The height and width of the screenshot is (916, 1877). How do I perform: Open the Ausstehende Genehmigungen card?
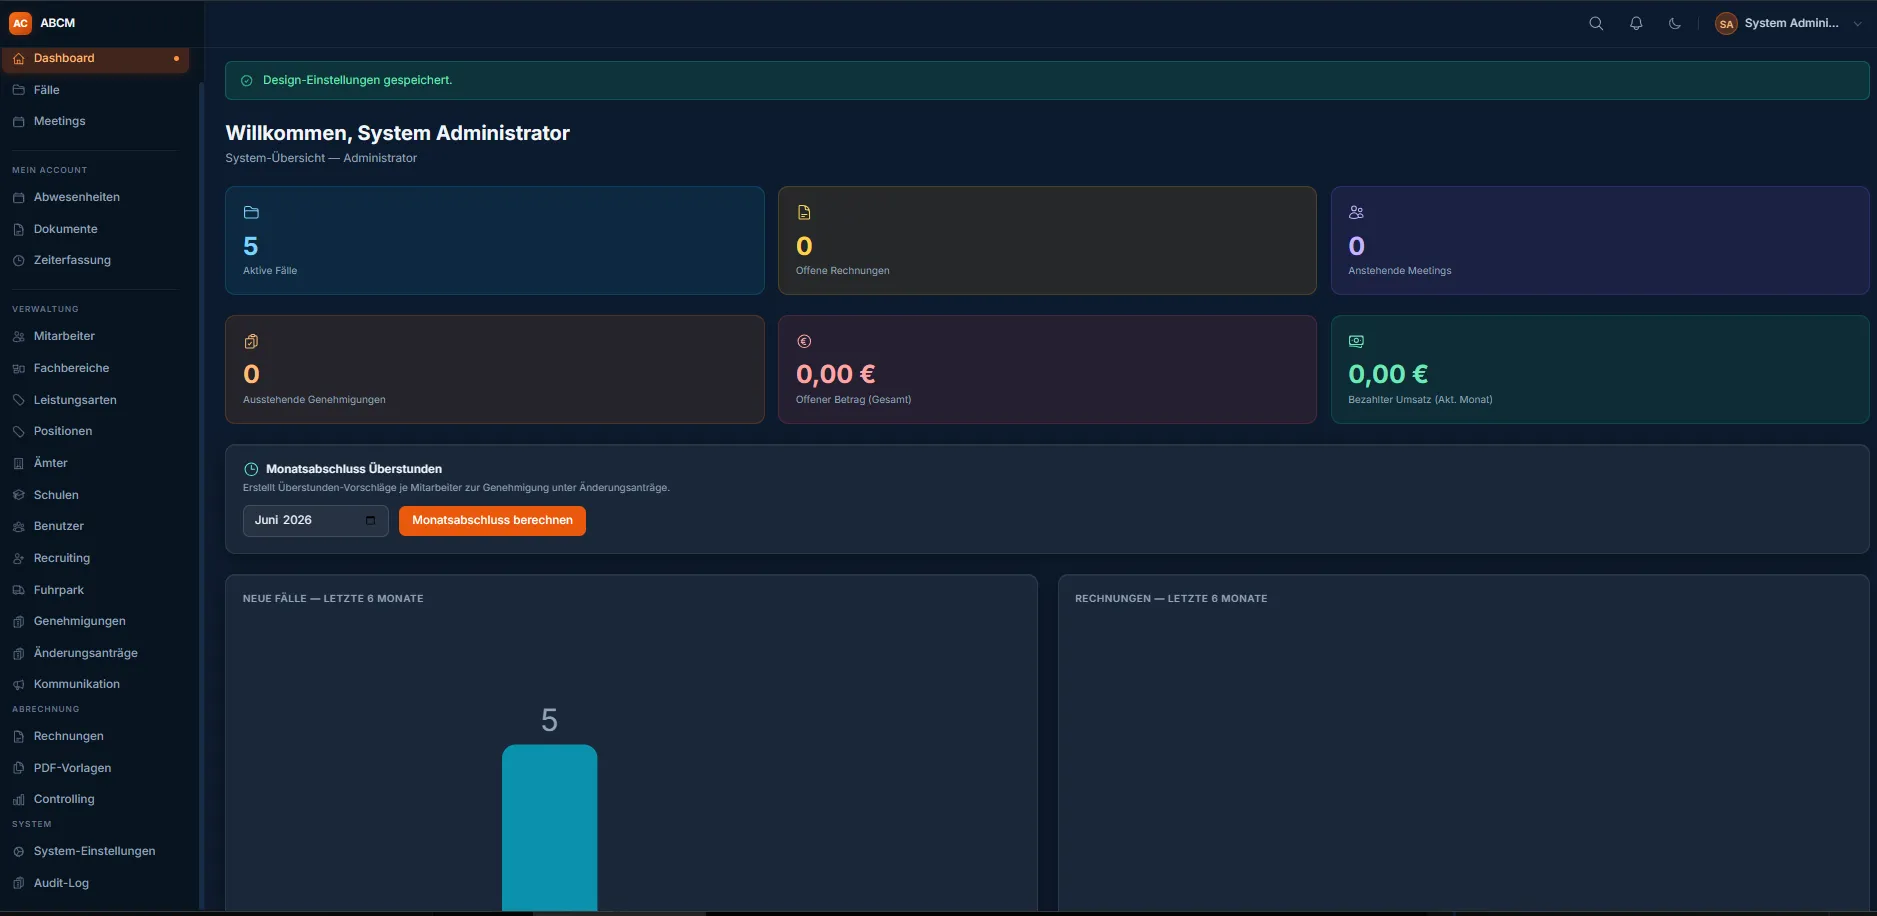coord(495,370)
